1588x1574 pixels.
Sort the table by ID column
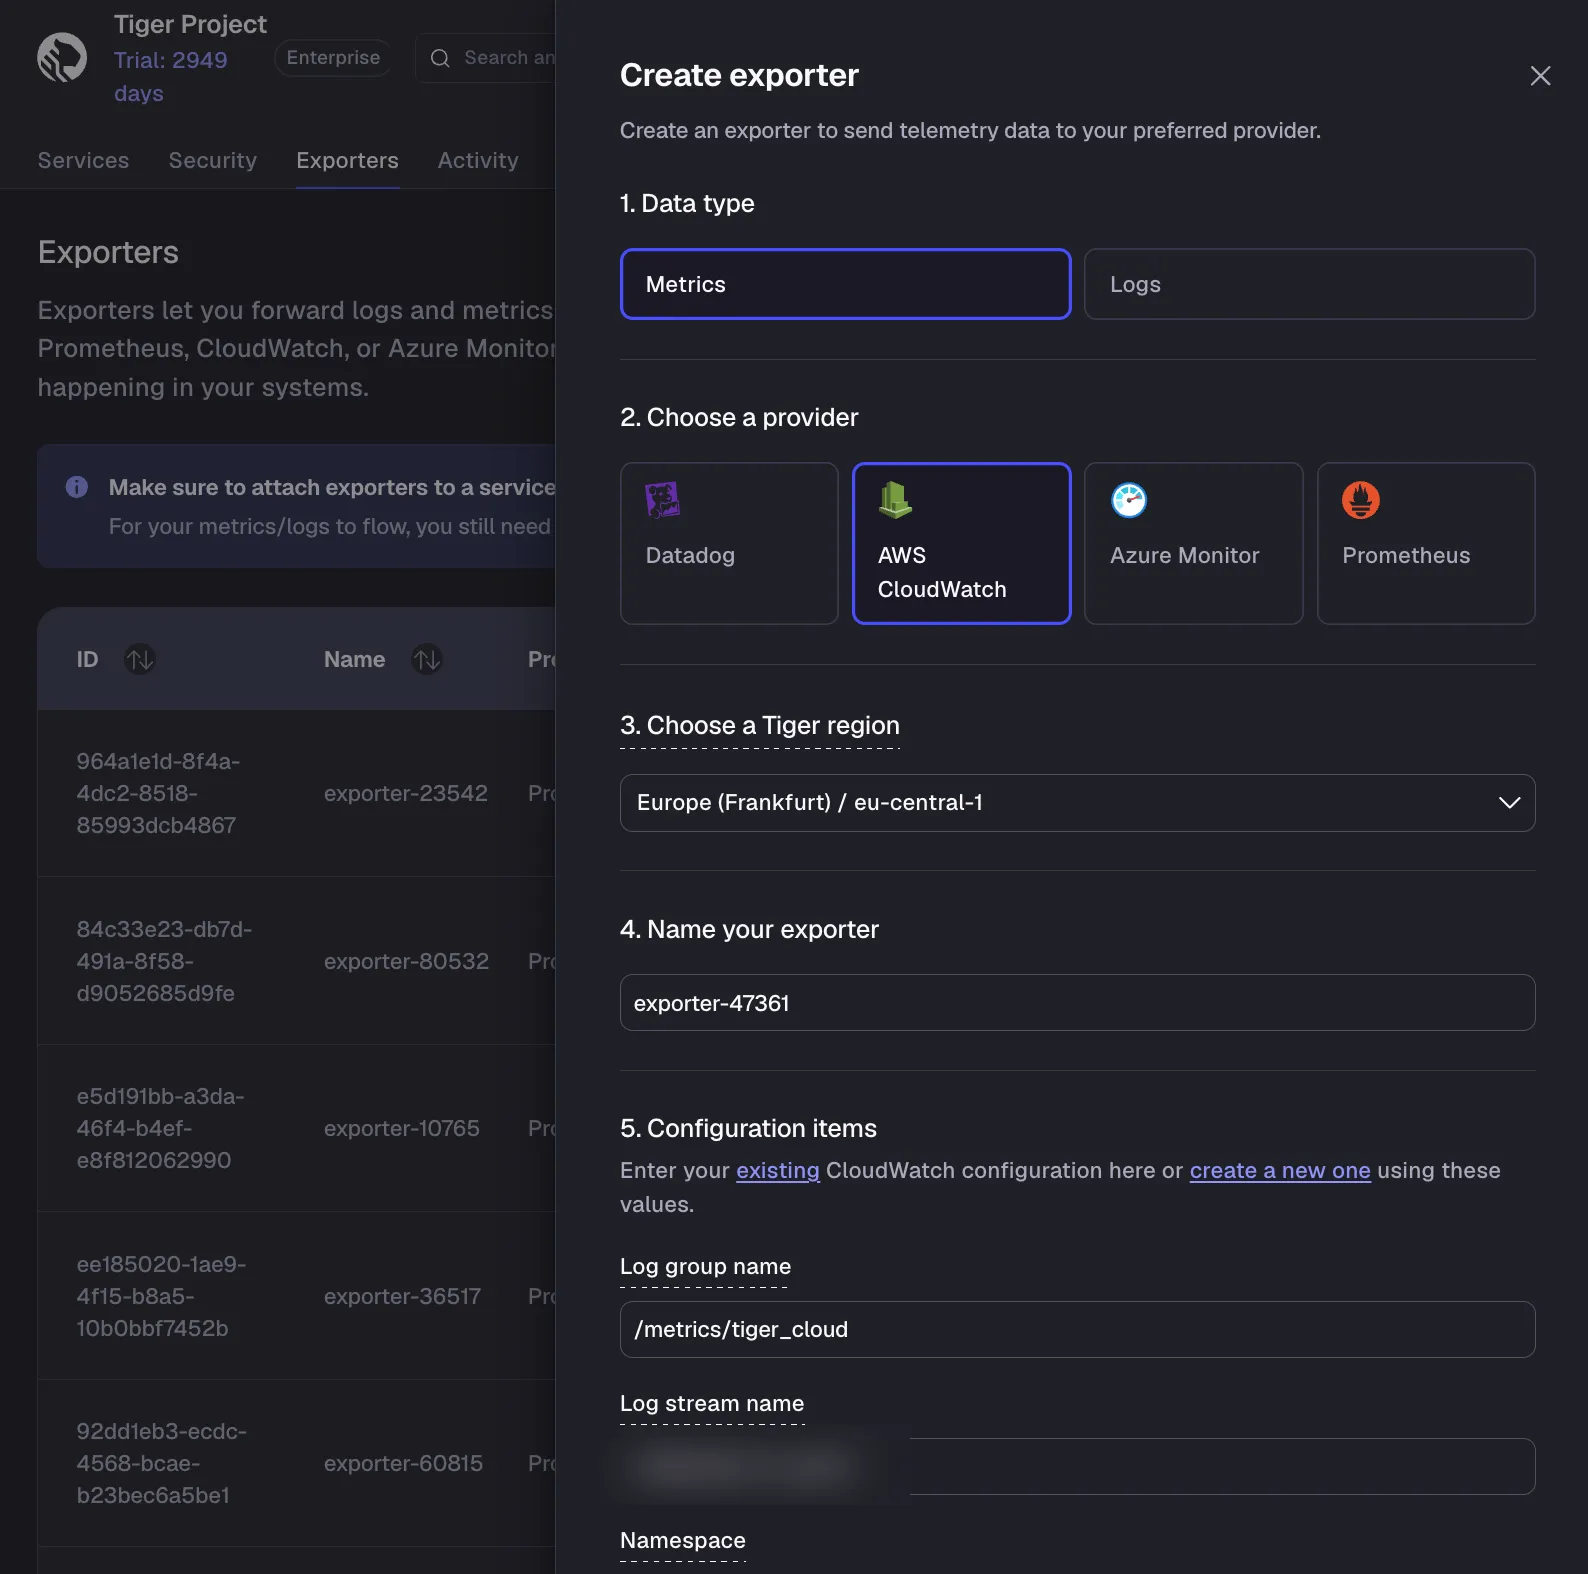140,660
